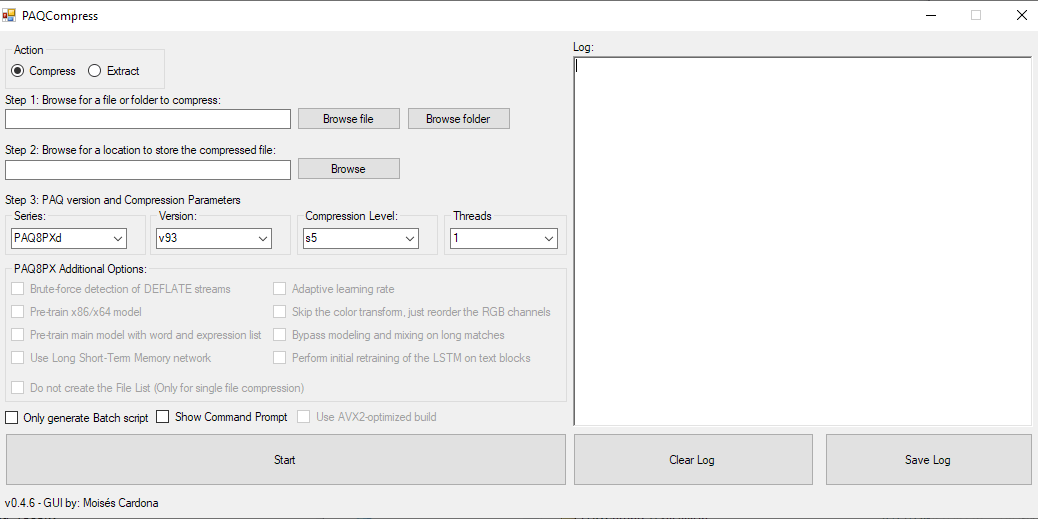
Task: Click the 'Step 3: PAQ version and Compression Parameters' label
Action: pyautogui.click(x=123, y=200)
